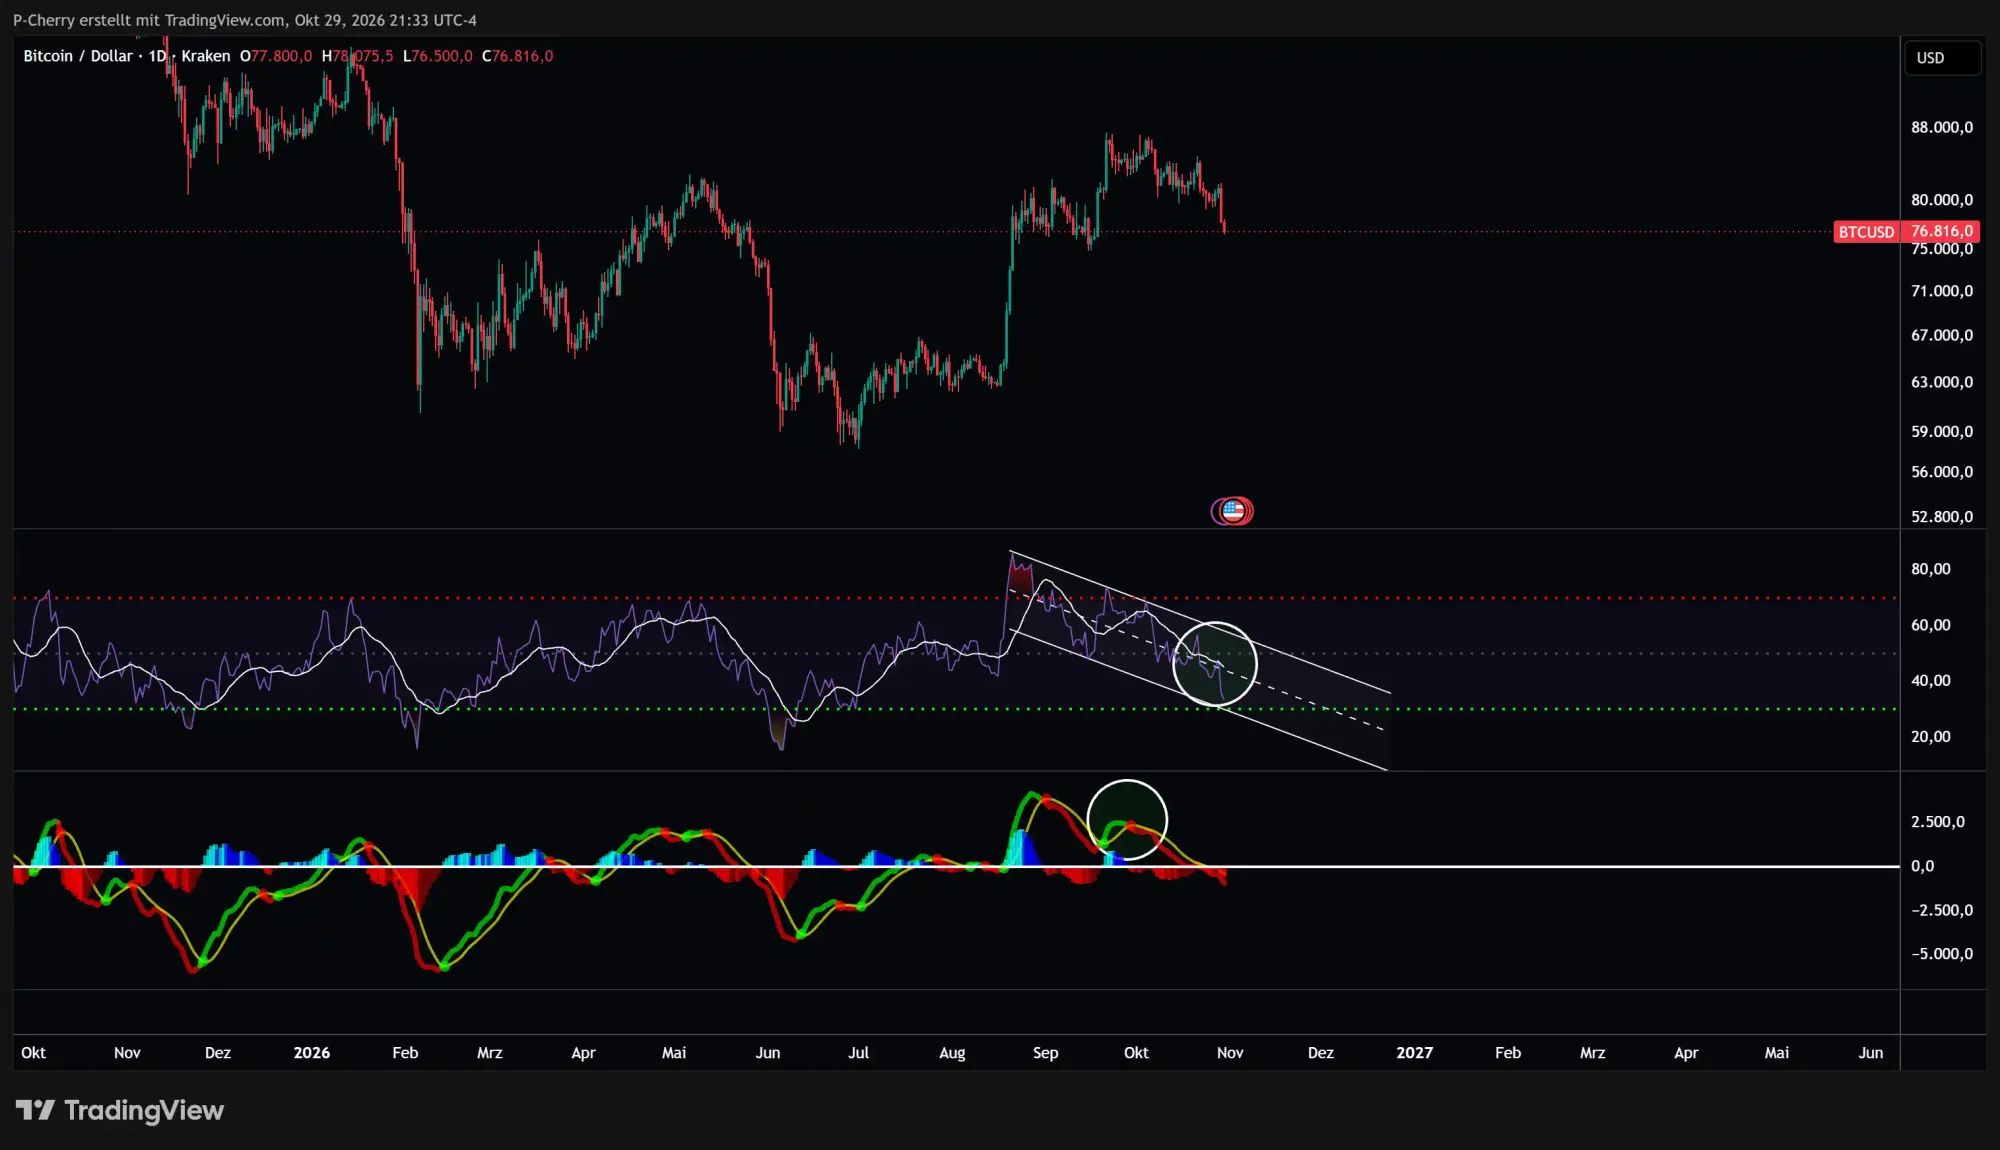Click the 2026 year label on time axis

312,1053
